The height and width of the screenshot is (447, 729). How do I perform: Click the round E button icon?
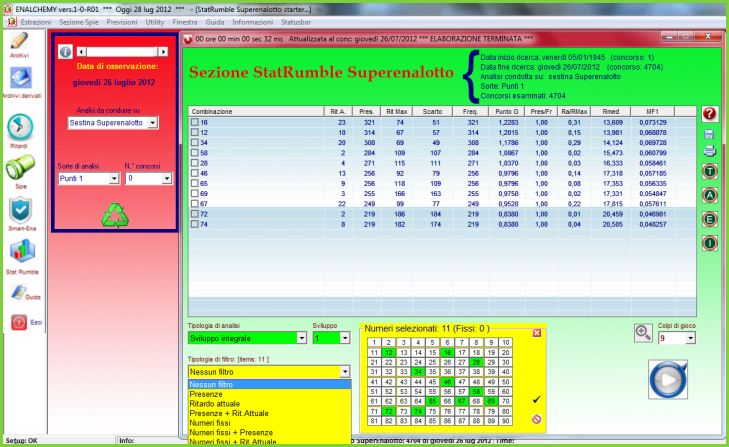tap(709, 219)
